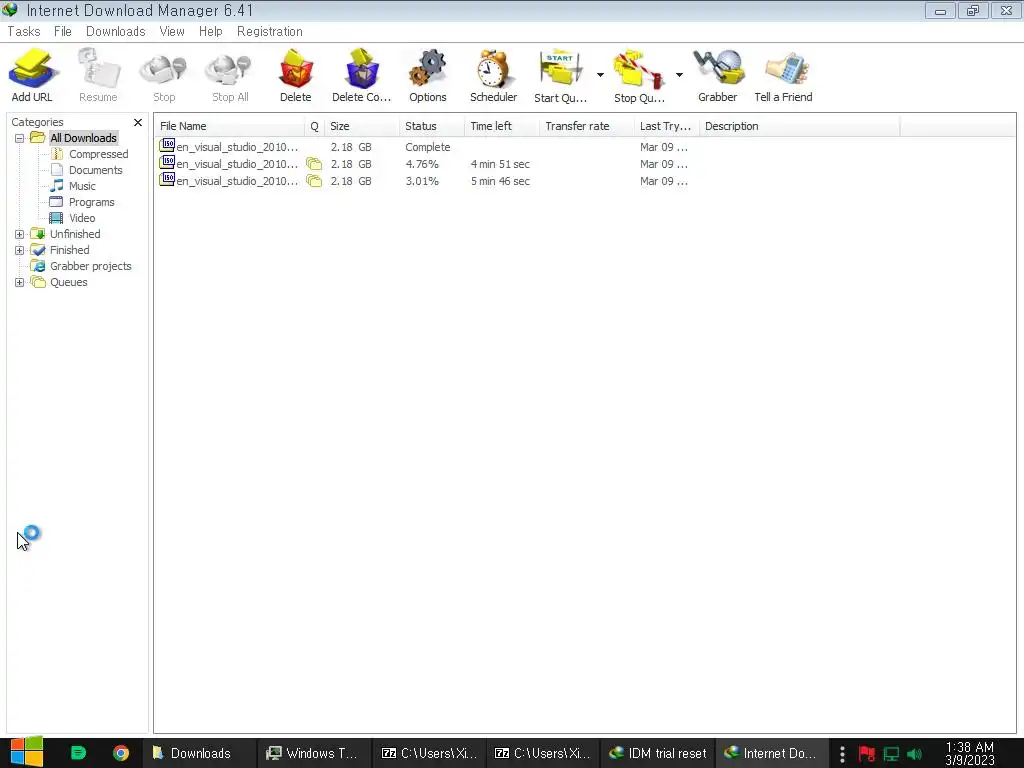The image size is (1024, 768).
Task: Click the Stop toolbar icon
Action: click(x=163, y=69)
